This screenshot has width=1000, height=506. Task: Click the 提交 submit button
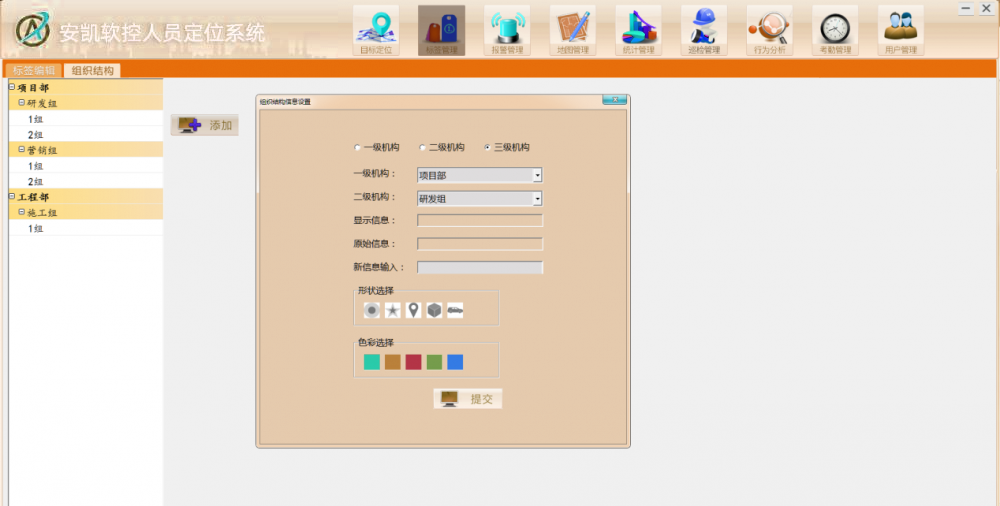tap(468, 399)
